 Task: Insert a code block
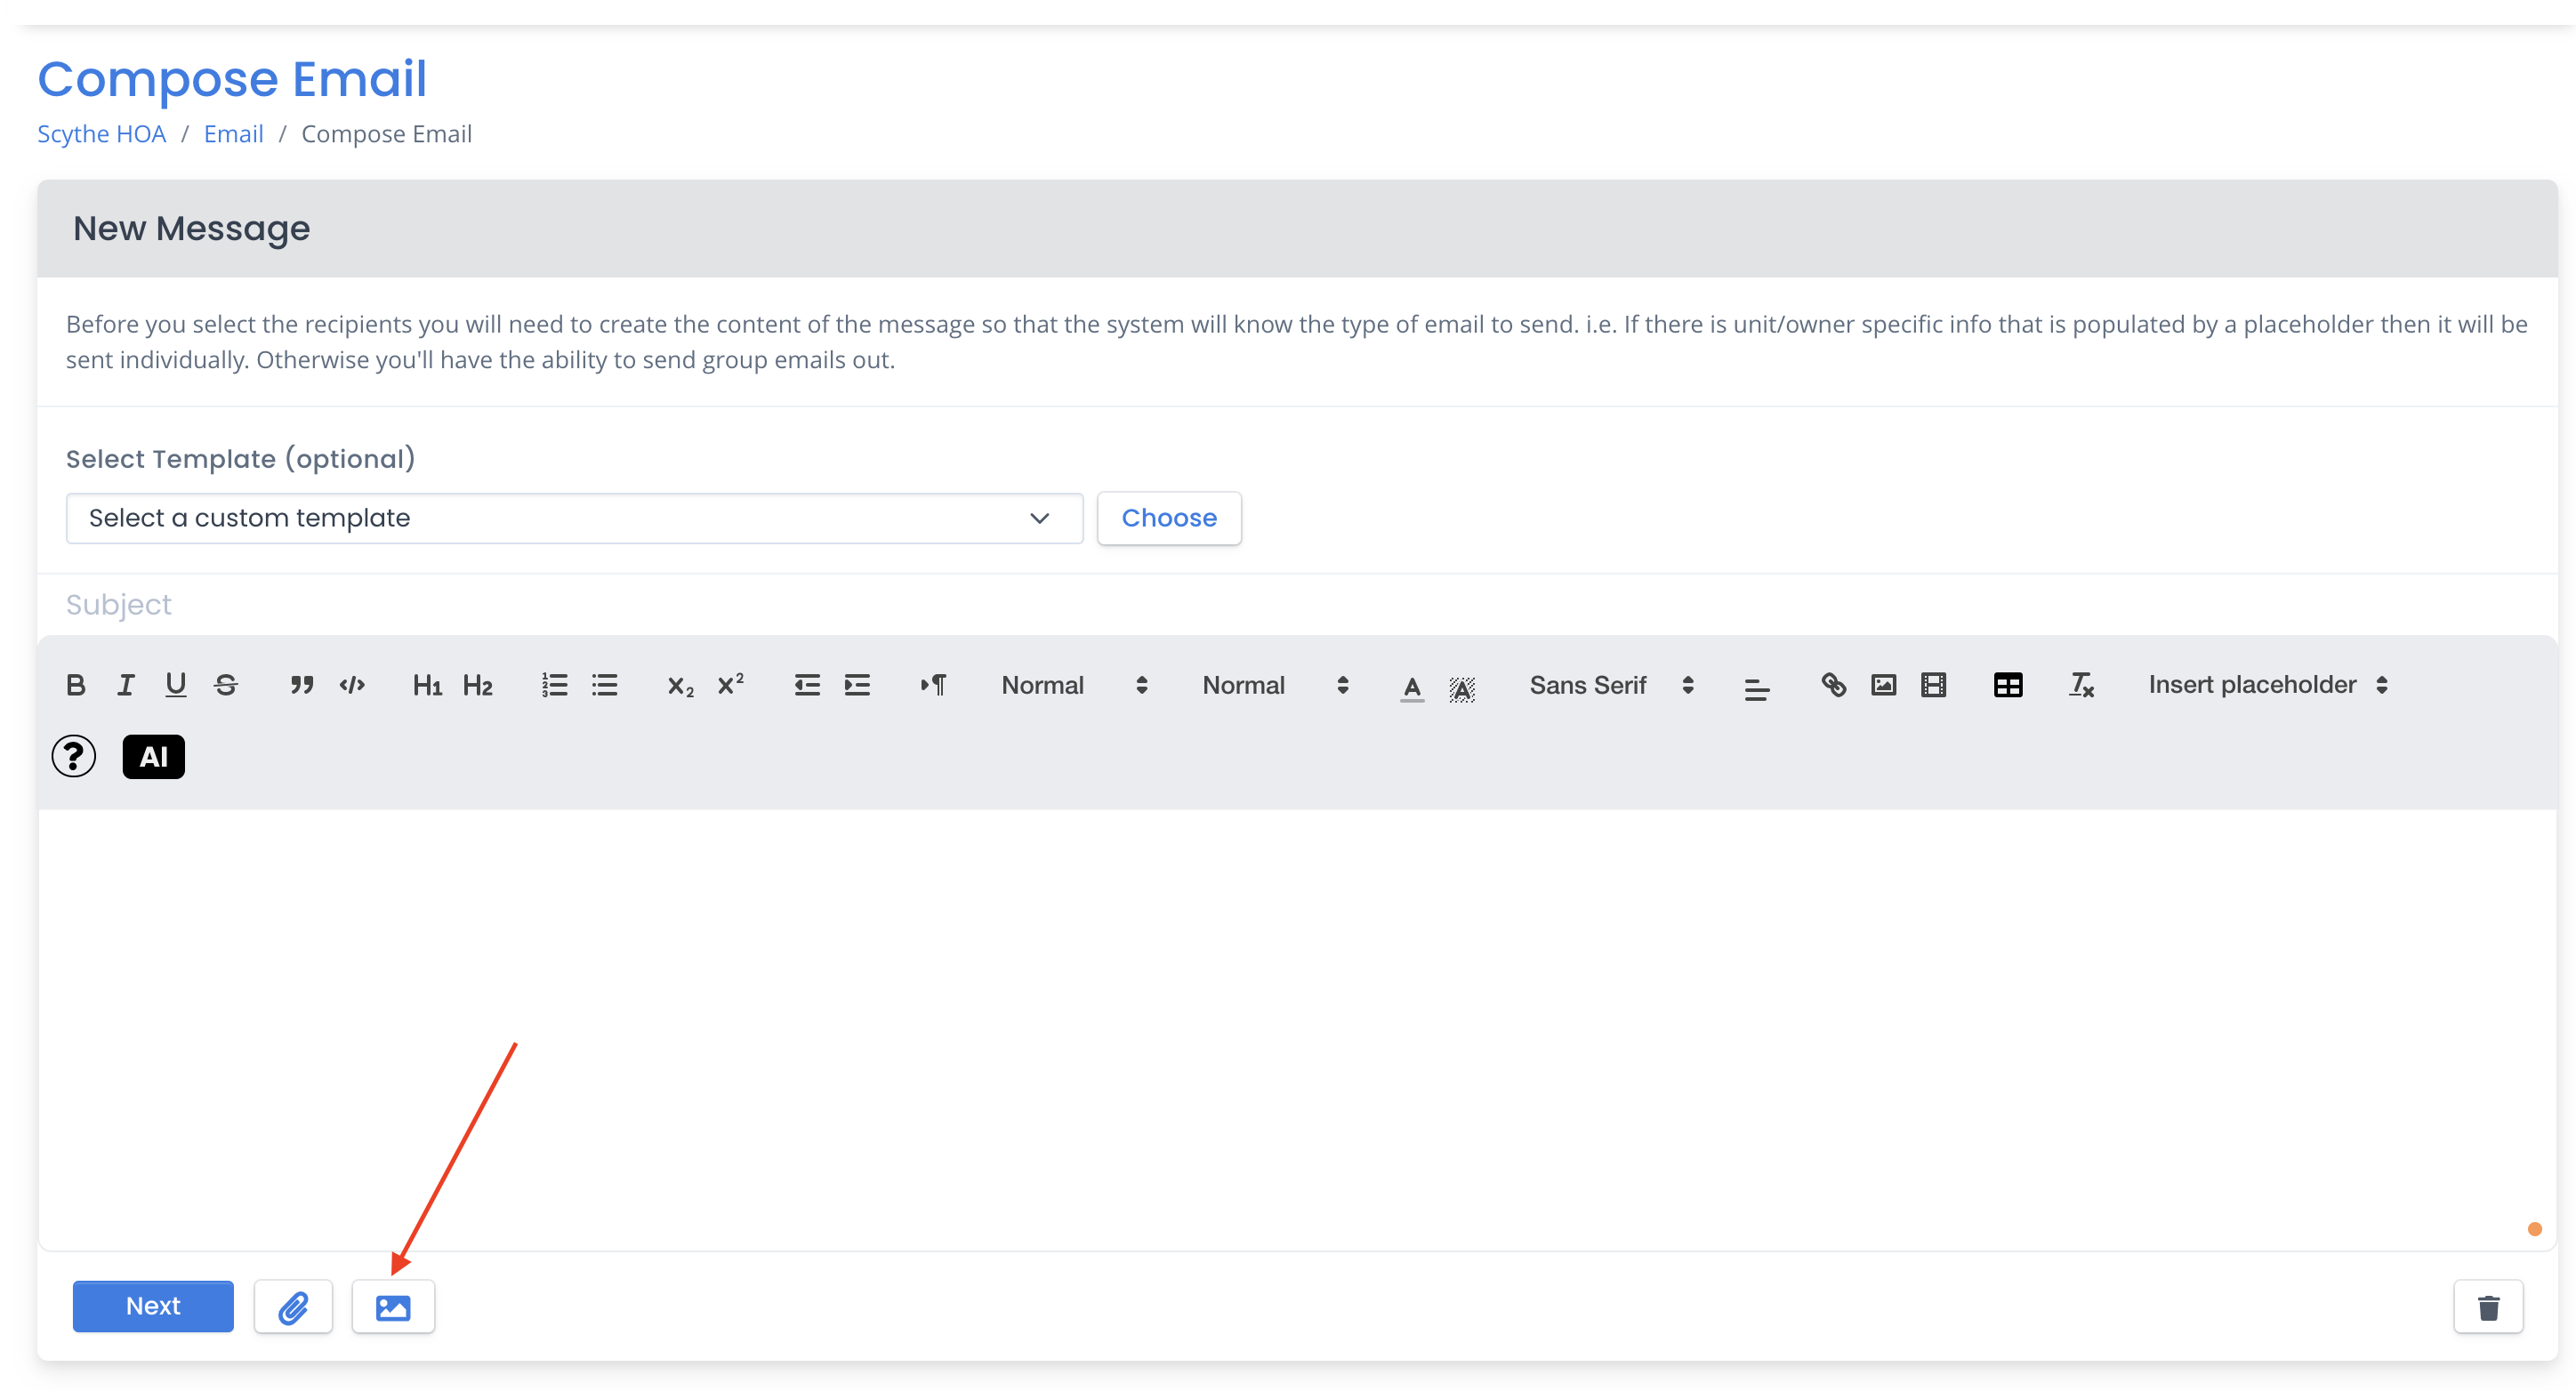coord(352,685)
